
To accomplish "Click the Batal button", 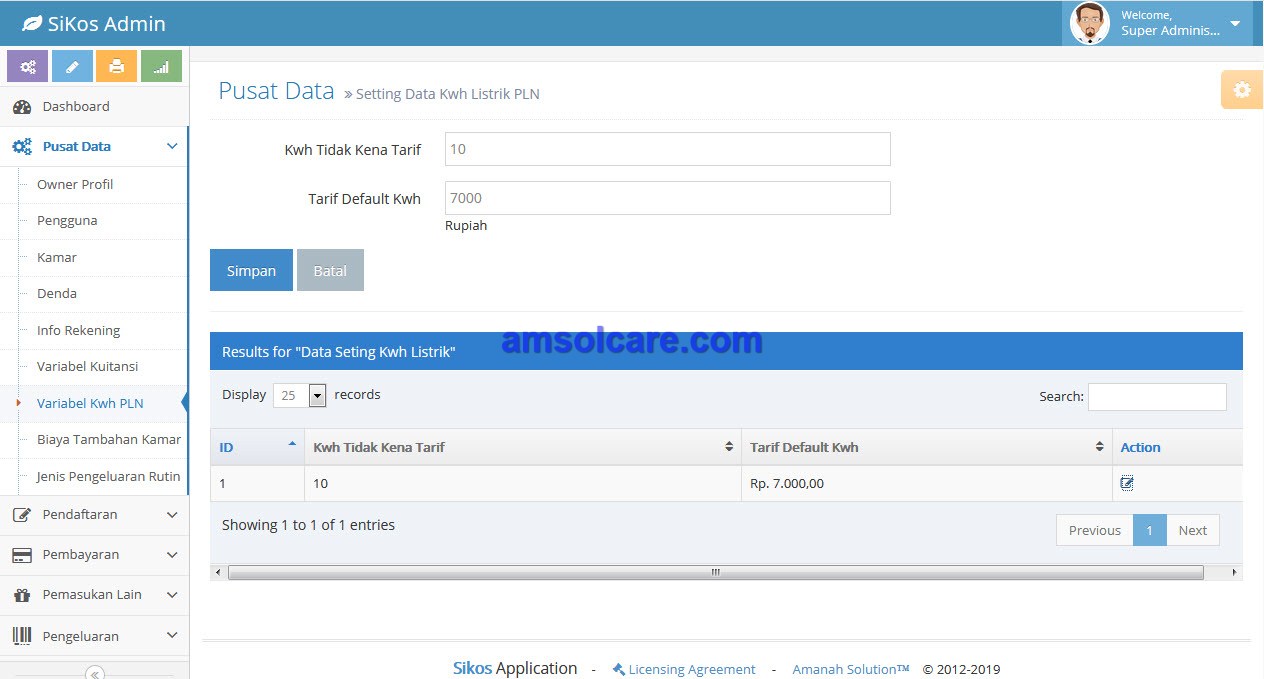I will 330,270.
